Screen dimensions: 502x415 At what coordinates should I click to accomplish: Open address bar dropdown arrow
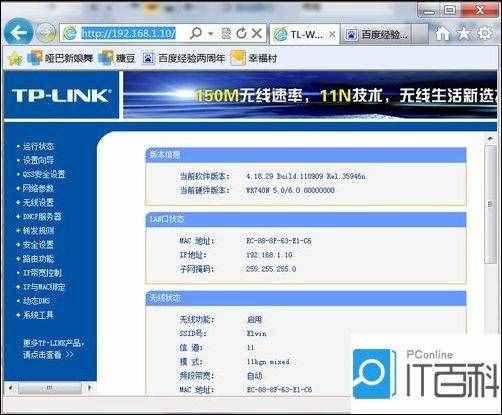[x=211, y=33]
